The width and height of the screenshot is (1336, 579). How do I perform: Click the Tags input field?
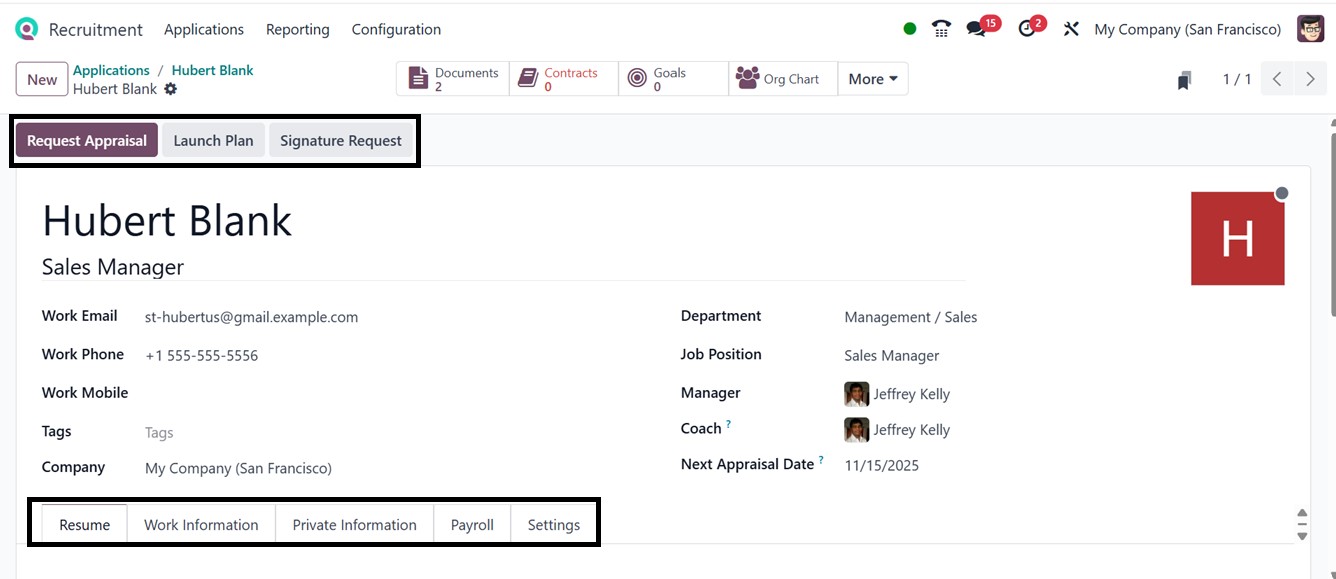pos(300,432)
